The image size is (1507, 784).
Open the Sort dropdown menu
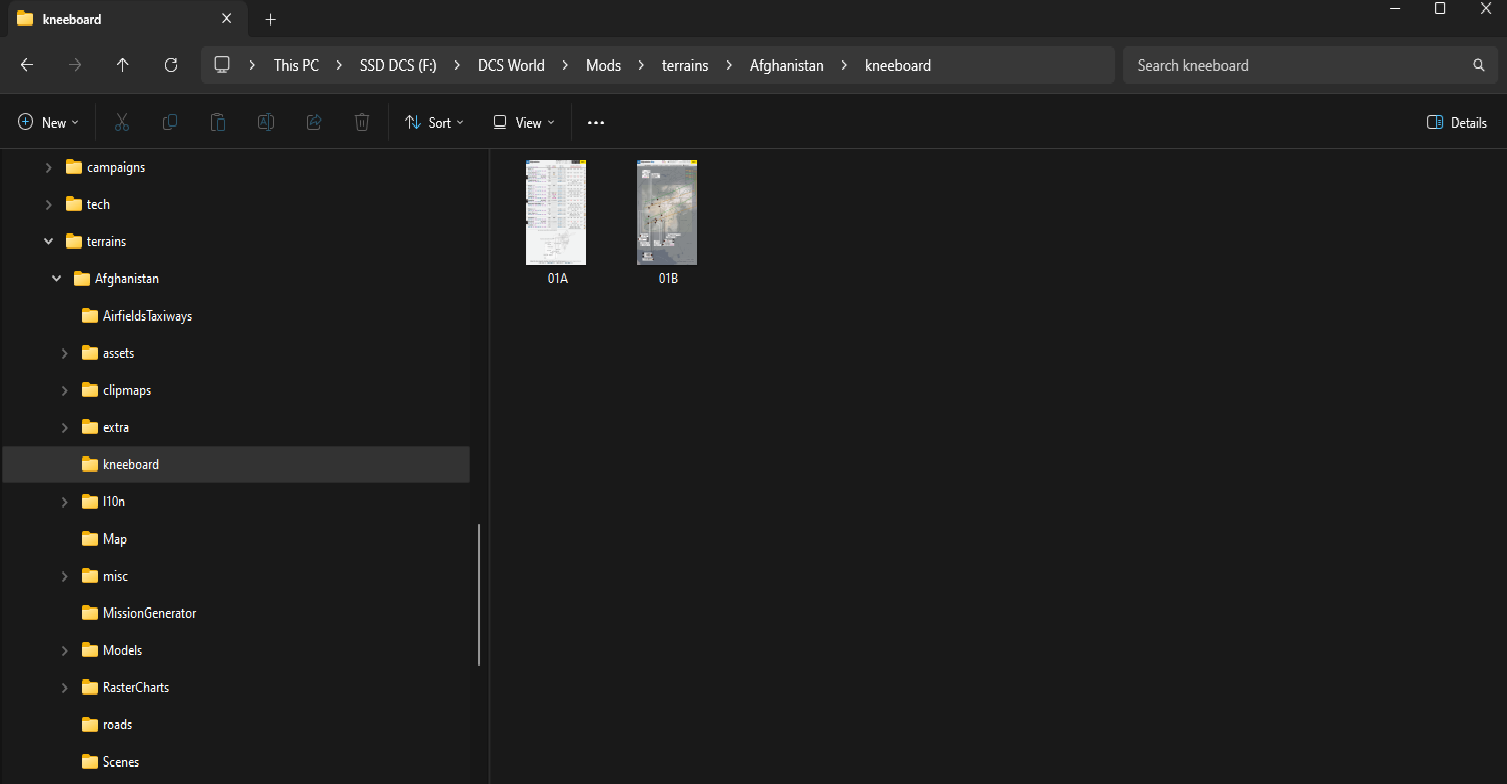[x=435, y=122]
